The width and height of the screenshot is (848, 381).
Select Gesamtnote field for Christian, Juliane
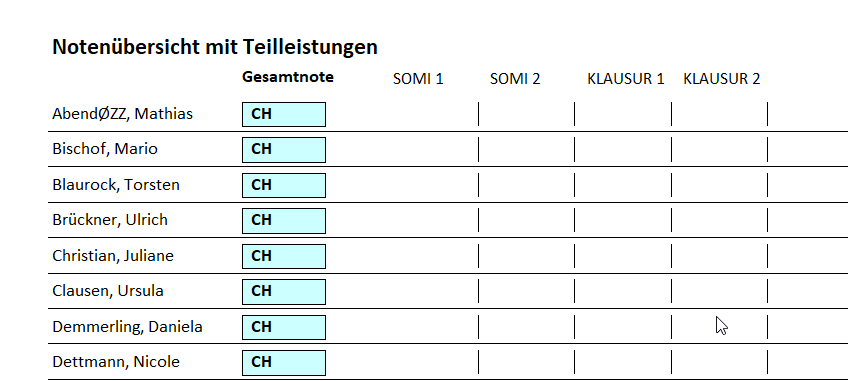point(284,256)
